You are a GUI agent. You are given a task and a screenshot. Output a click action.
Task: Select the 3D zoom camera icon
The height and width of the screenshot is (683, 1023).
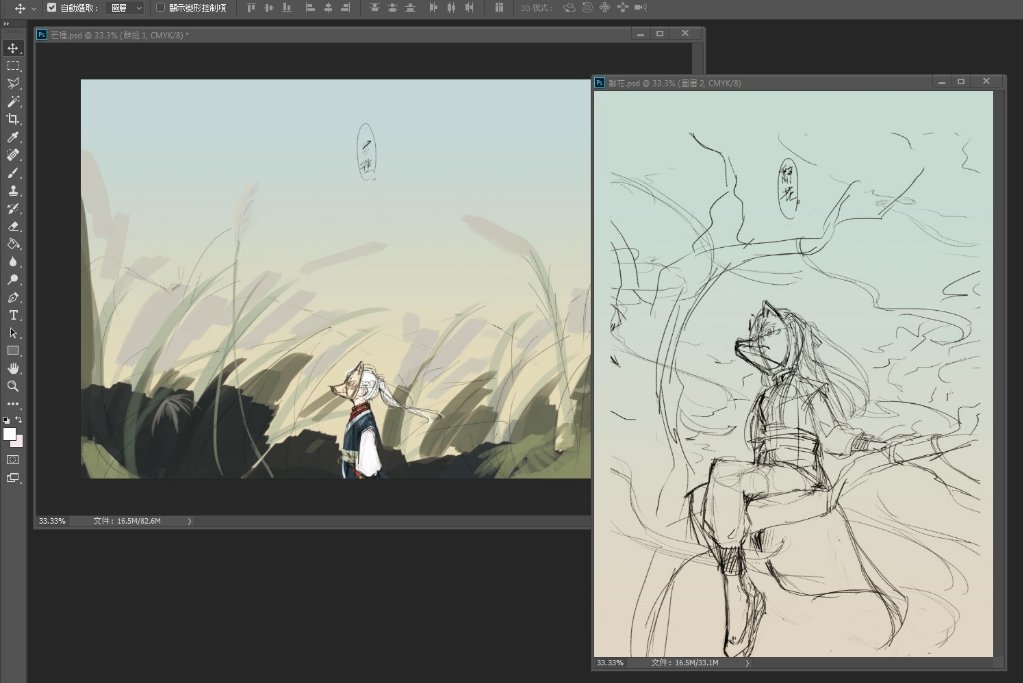(x=641, y=8)
